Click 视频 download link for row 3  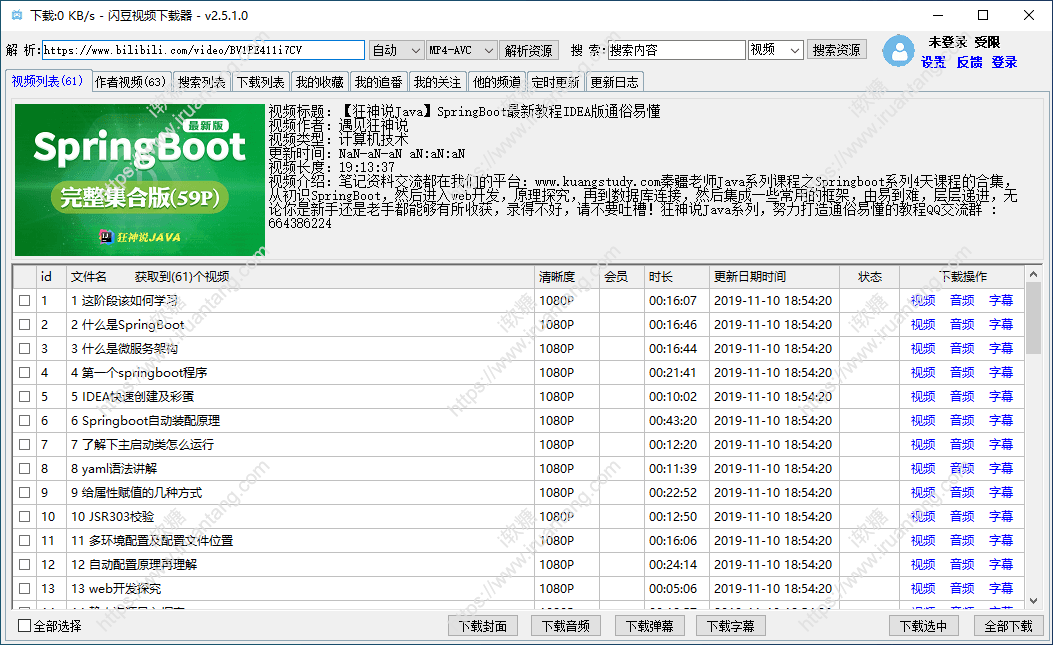click(923, 349)
